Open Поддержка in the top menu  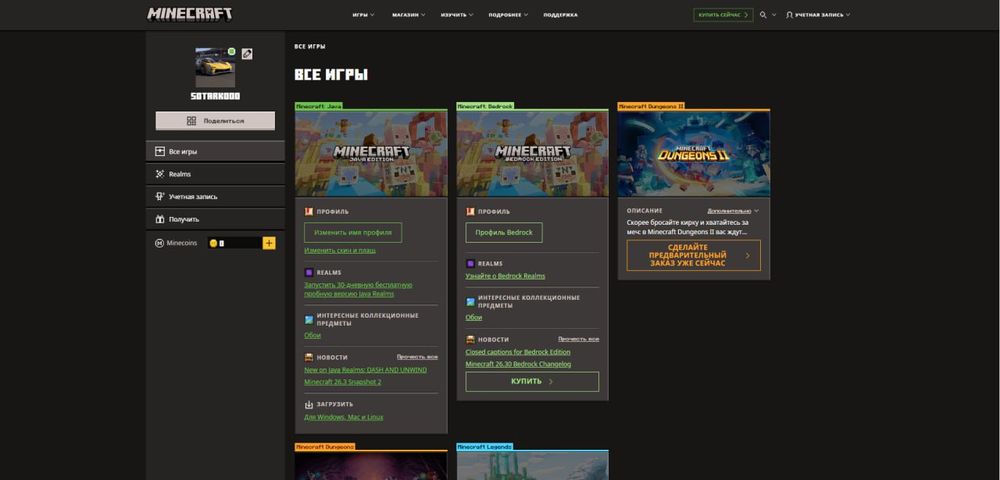tap(561, 15)
